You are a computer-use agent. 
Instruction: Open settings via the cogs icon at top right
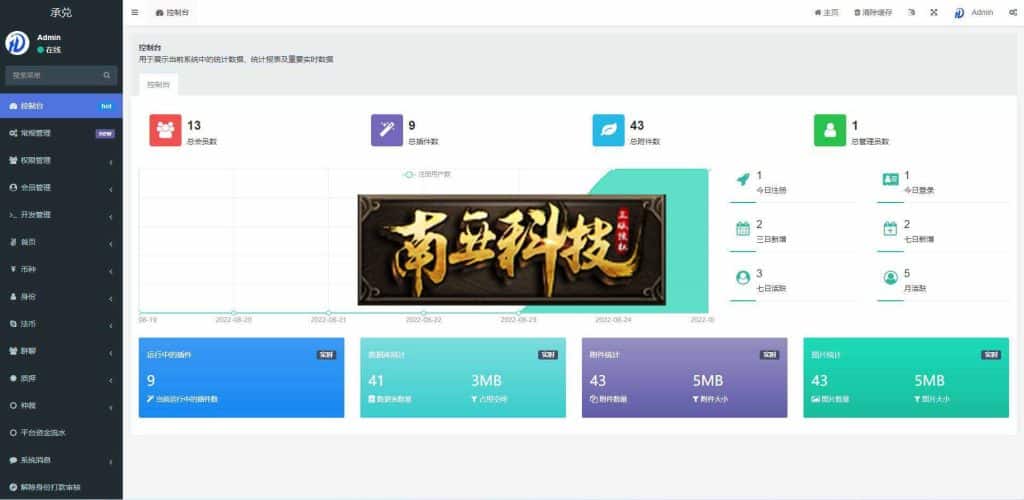coord(1012,12)
